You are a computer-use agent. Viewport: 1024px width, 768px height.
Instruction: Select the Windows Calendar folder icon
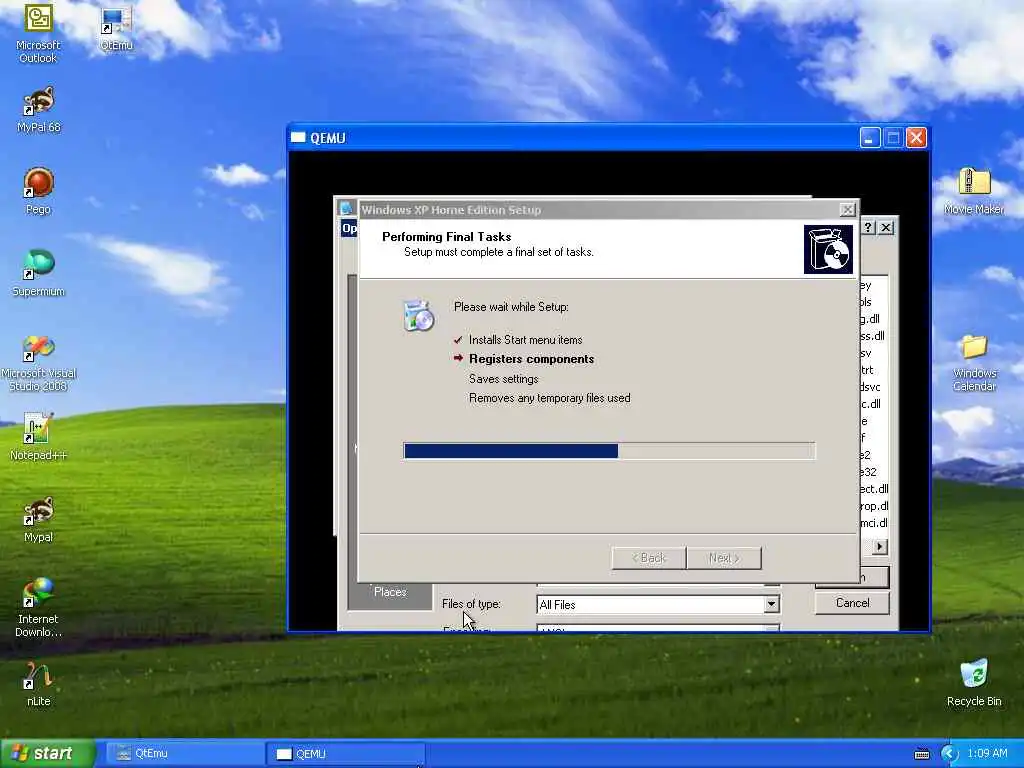click(x=974, y=363)
